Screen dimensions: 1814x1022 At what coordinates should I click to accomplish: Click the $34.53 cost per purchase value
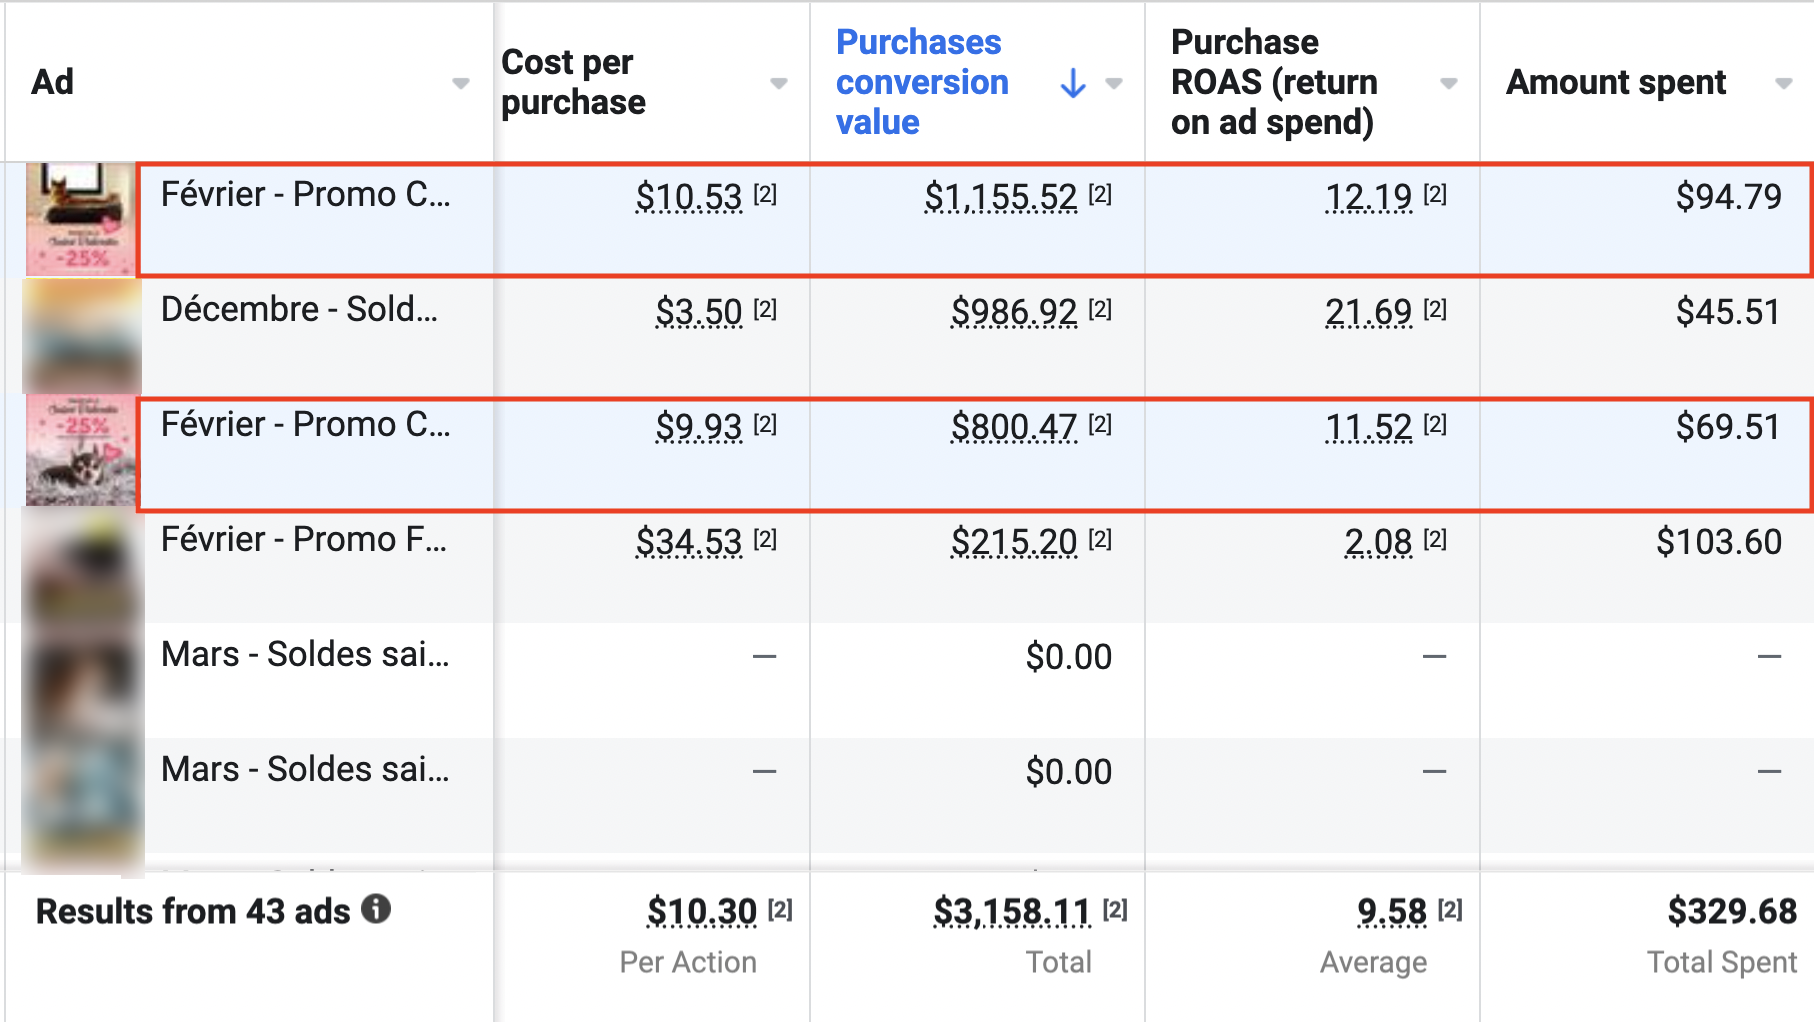click(x=689, y=542)
